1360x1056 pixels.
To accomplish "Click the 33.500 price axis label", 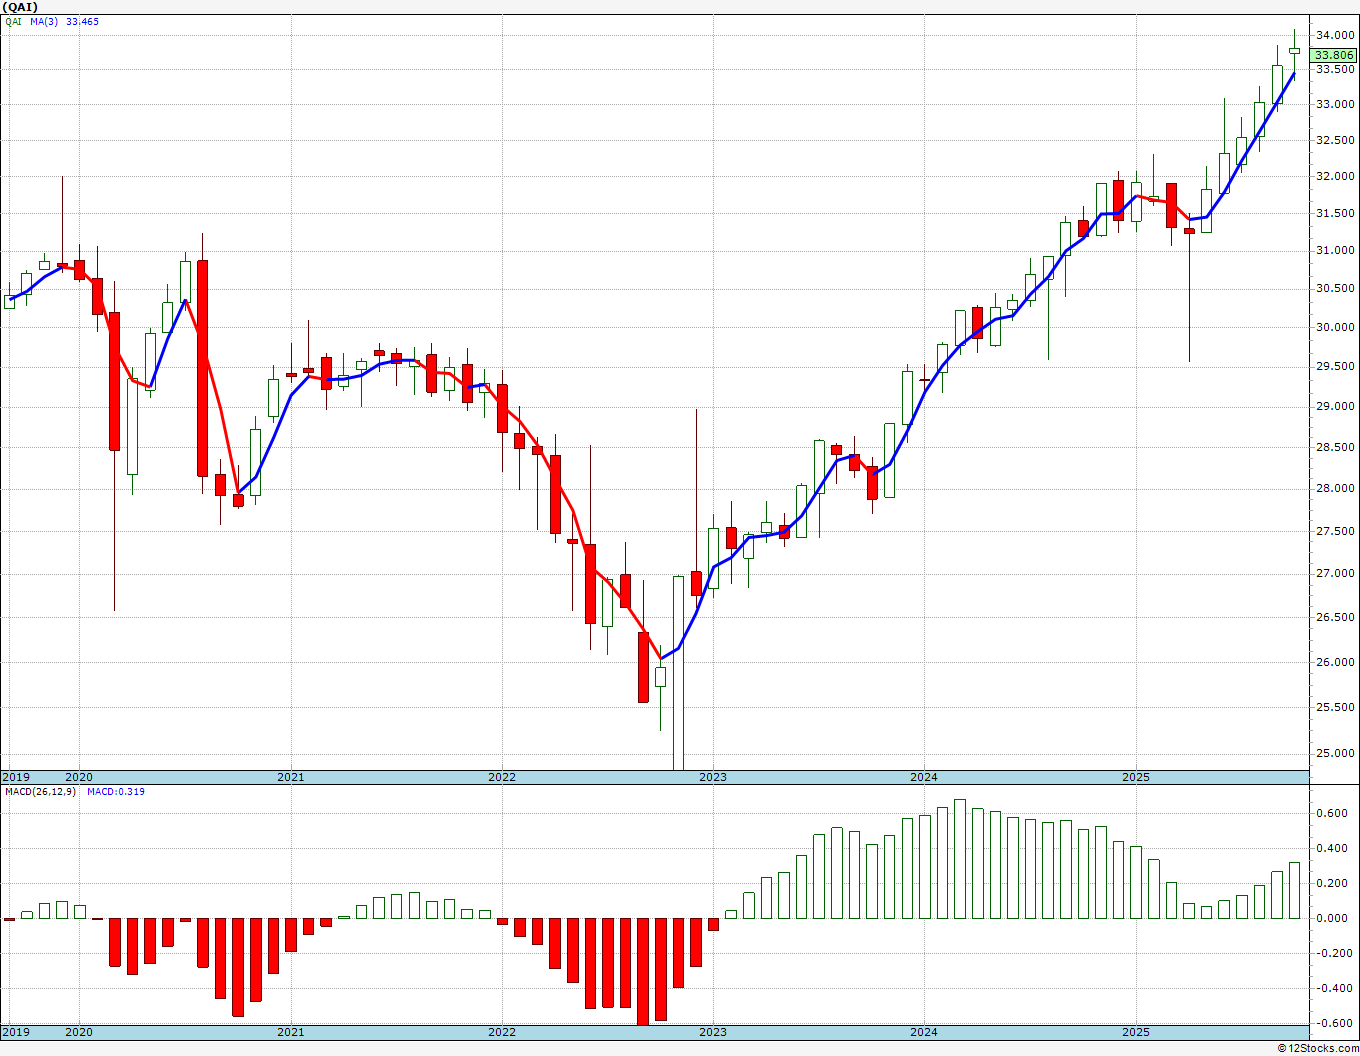I will 1336,69.
